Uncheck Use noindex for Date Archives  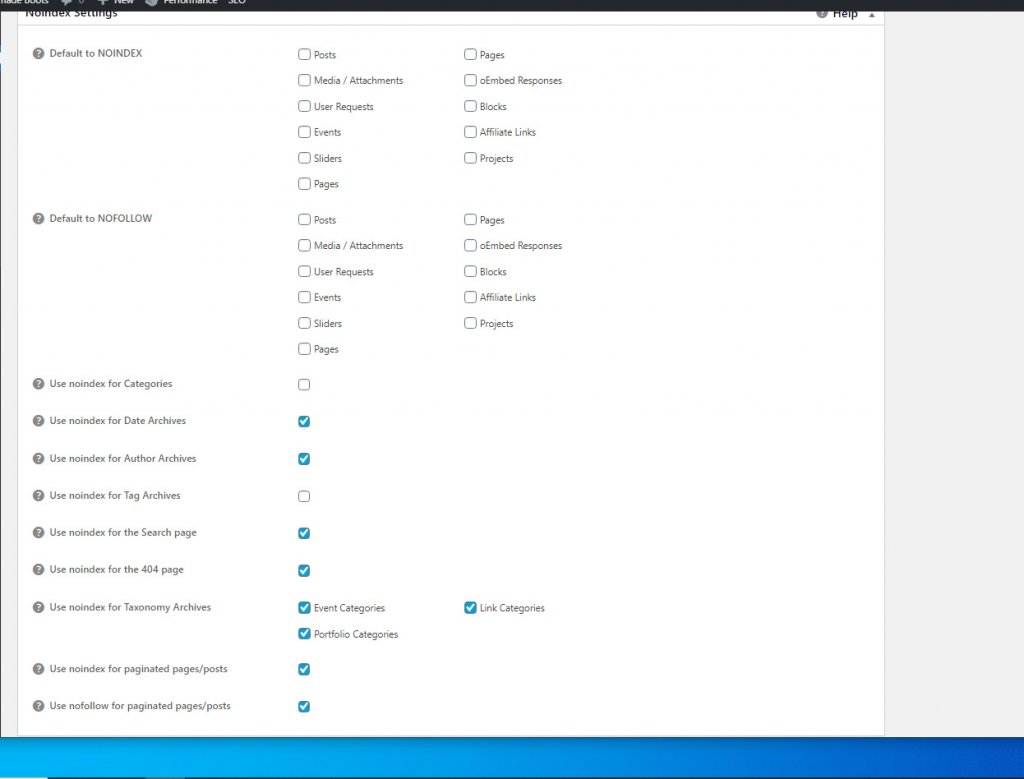click(x=304, y=422)
